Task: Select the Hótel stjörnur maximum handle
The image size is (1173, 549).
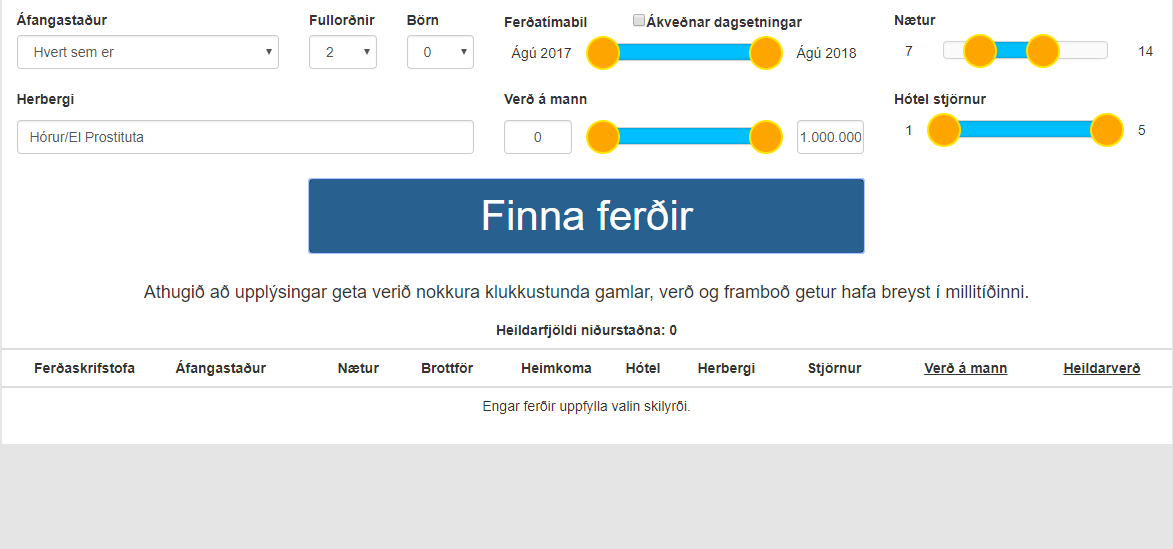Action: 1107,130
